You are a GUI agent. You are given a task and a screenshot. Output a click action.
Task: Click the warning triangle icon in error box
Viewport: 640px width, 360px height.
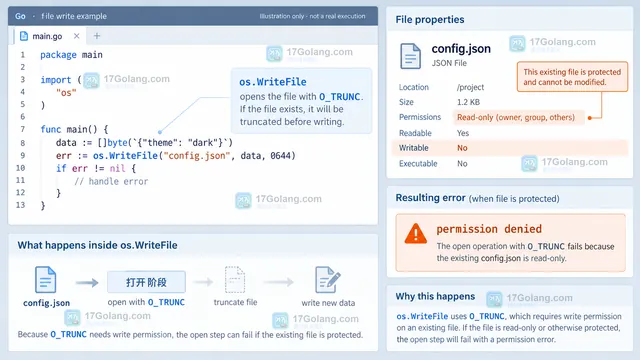tap(416, 233)
